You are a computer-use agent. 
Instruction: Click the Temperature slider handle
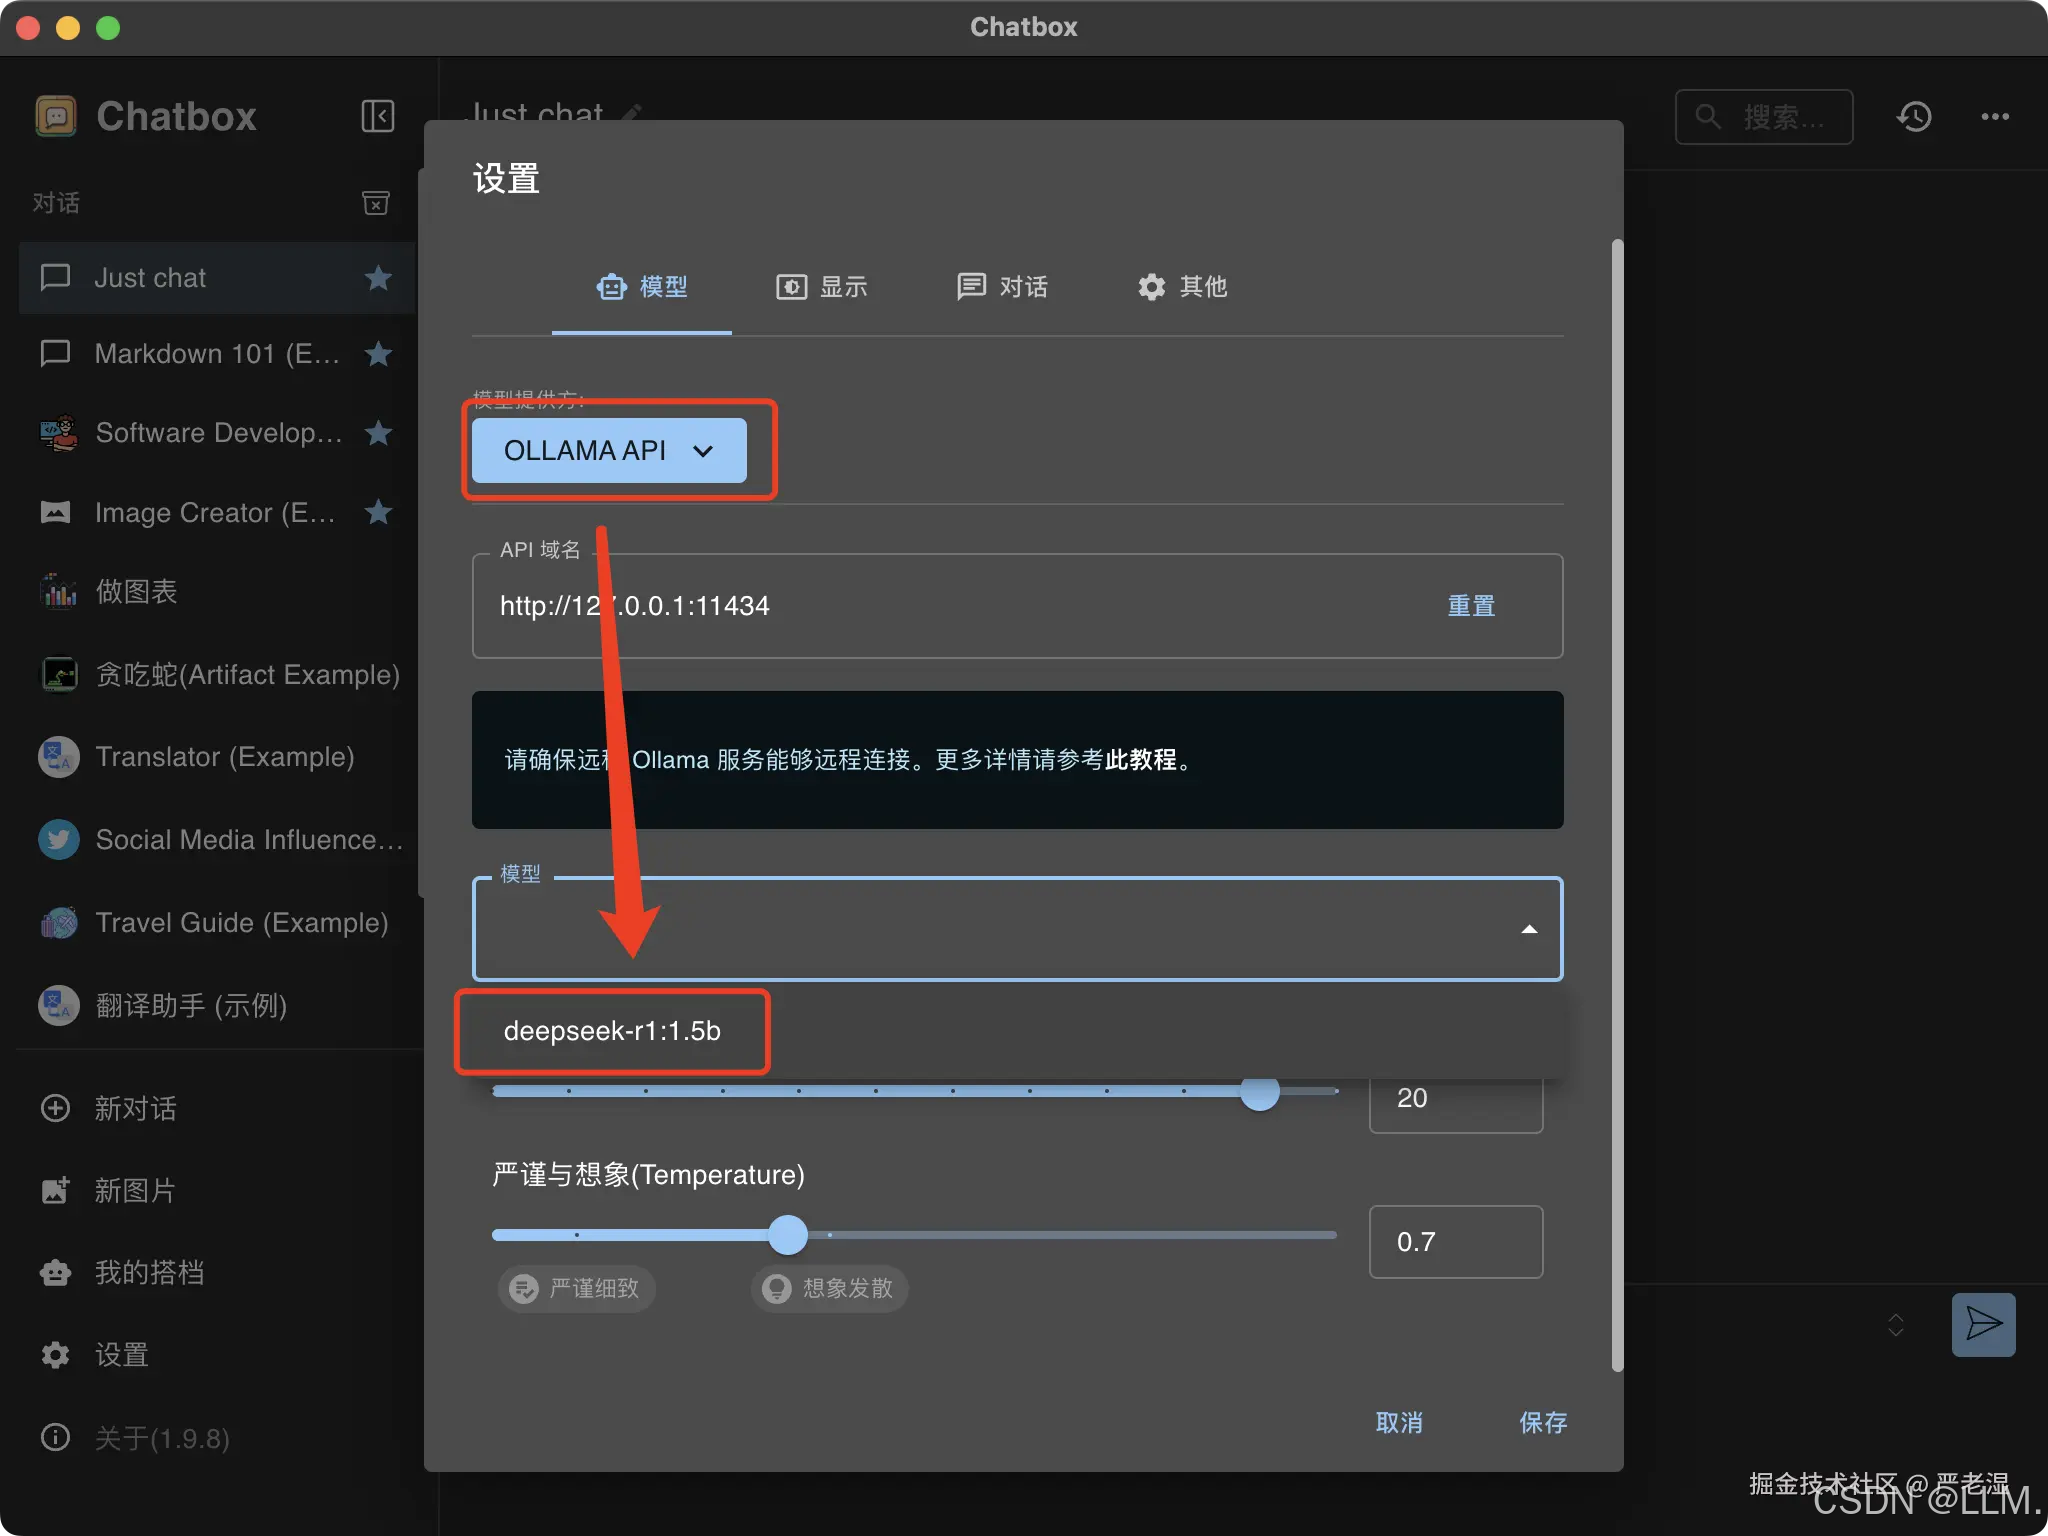[x=788, y=1235]
